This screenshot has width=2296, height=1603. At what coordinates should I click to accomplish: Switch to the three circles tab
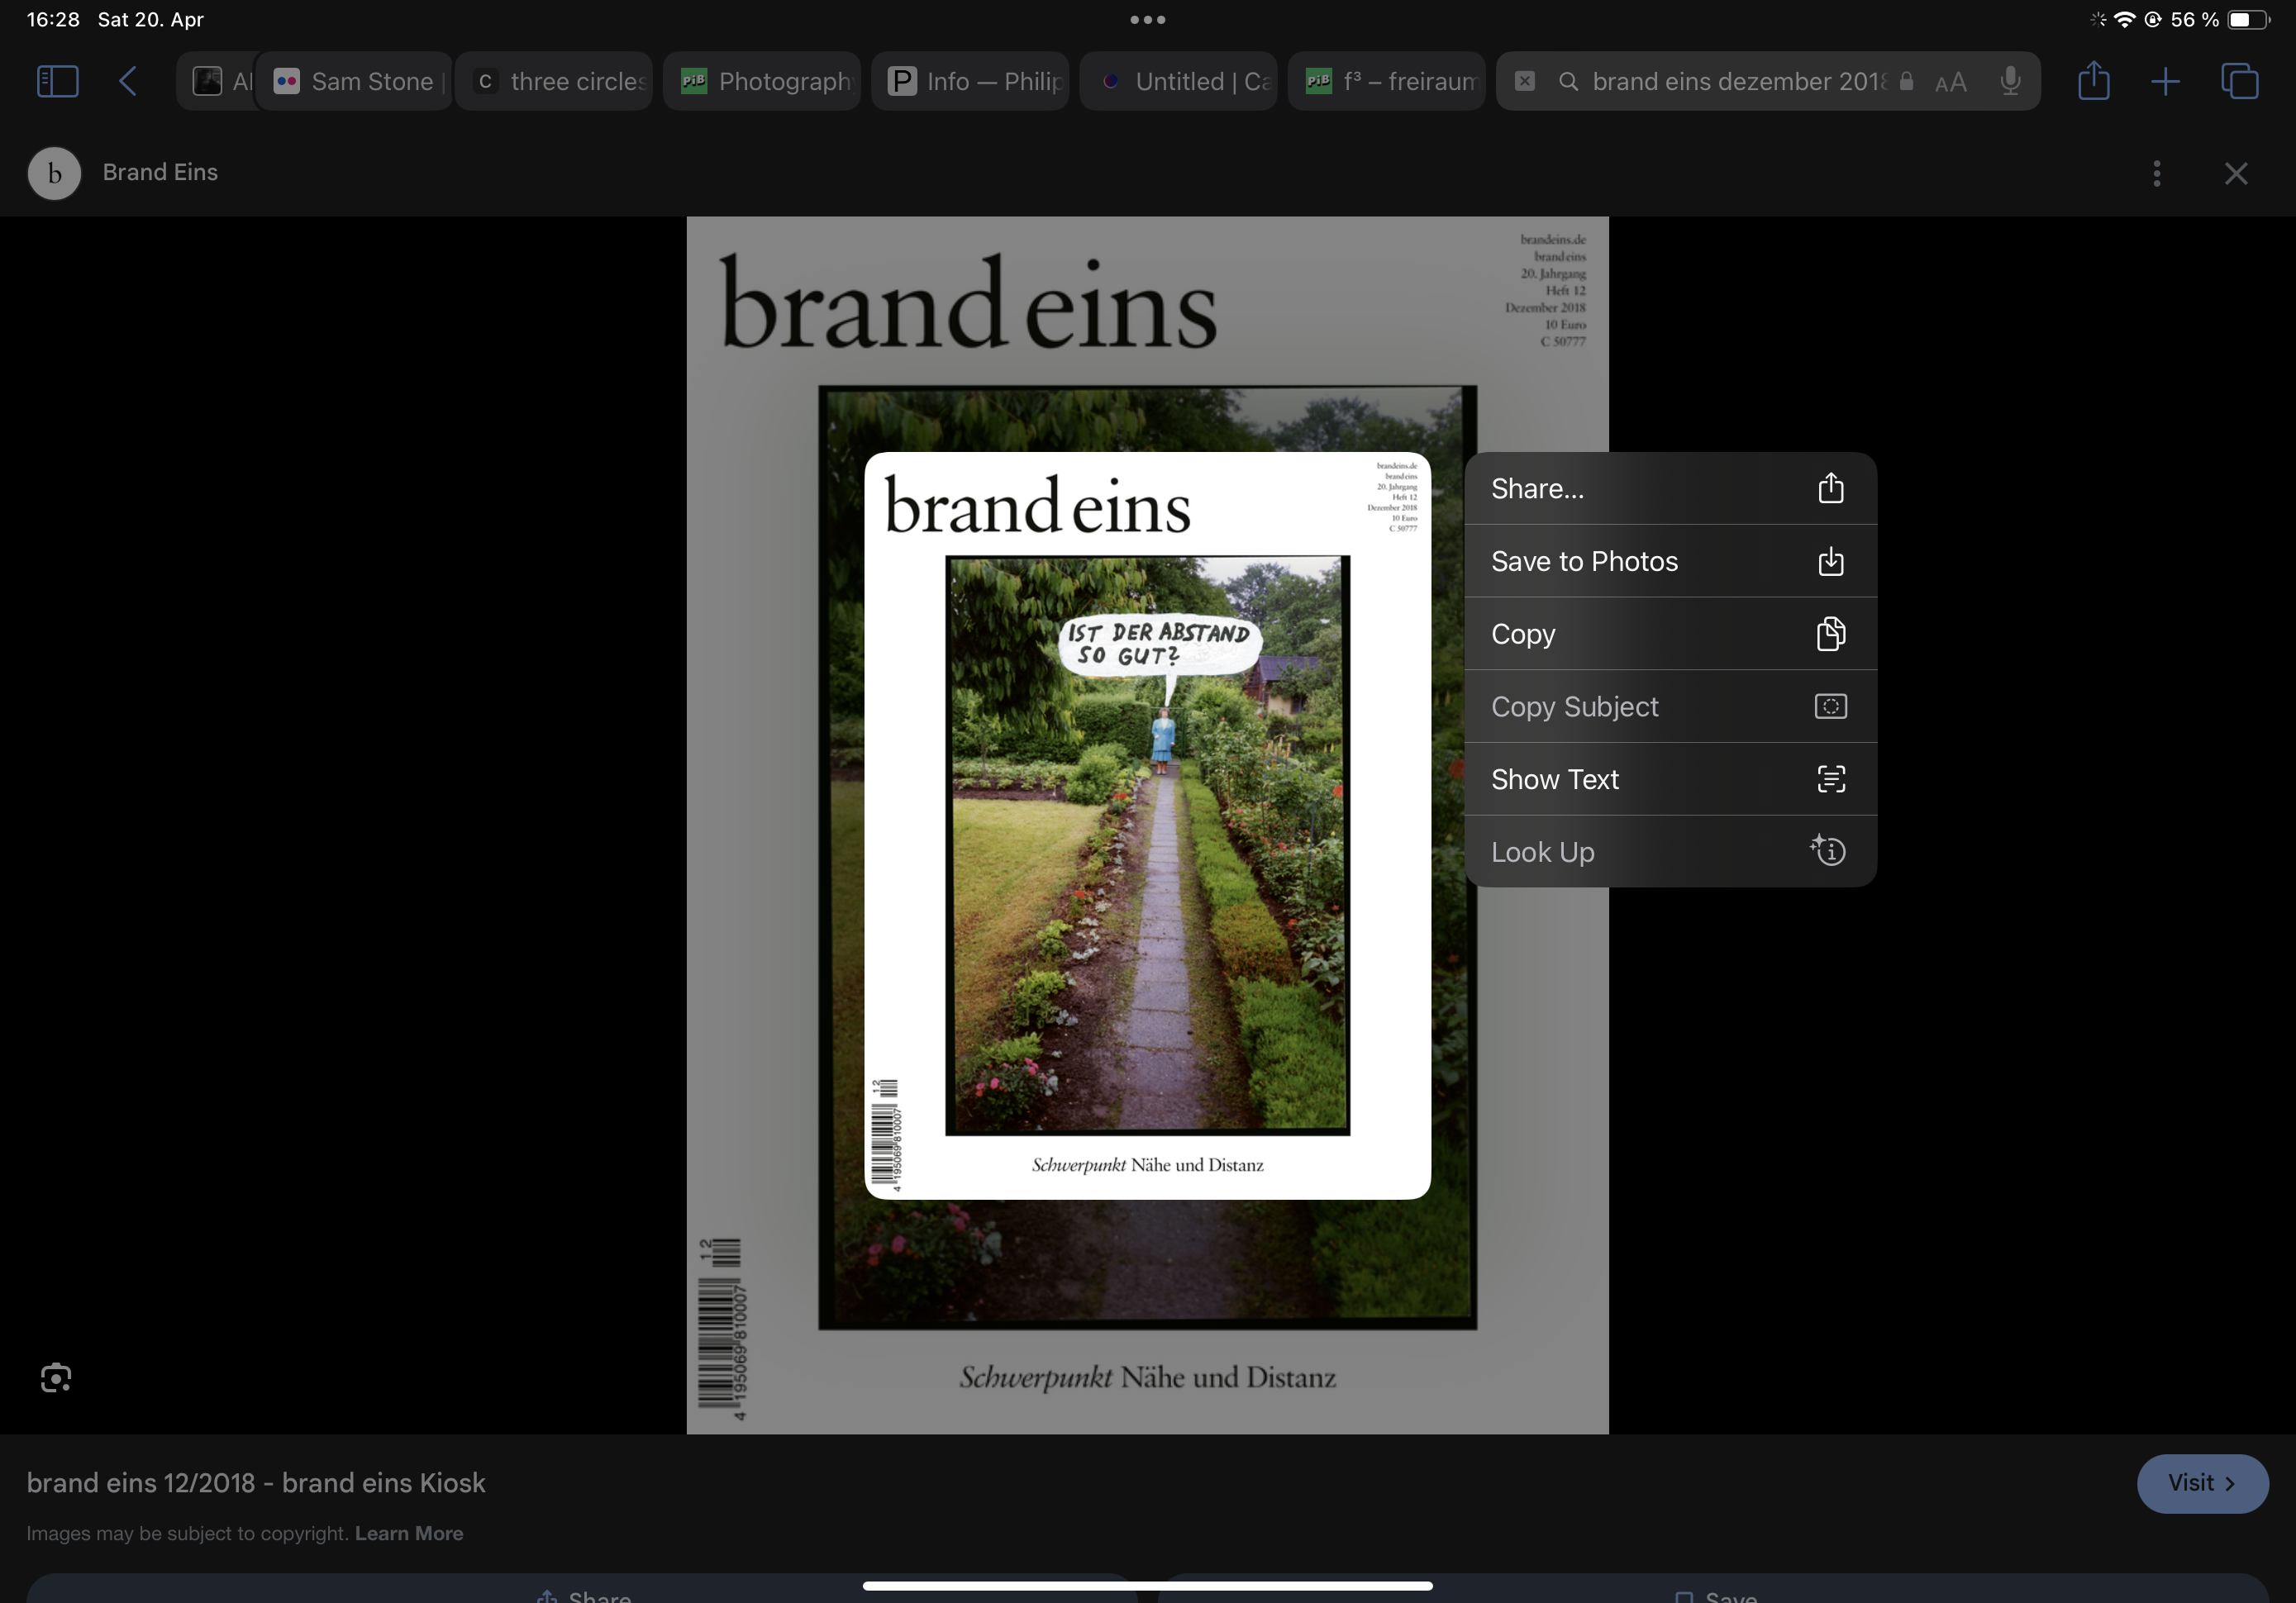pos(554,81)
